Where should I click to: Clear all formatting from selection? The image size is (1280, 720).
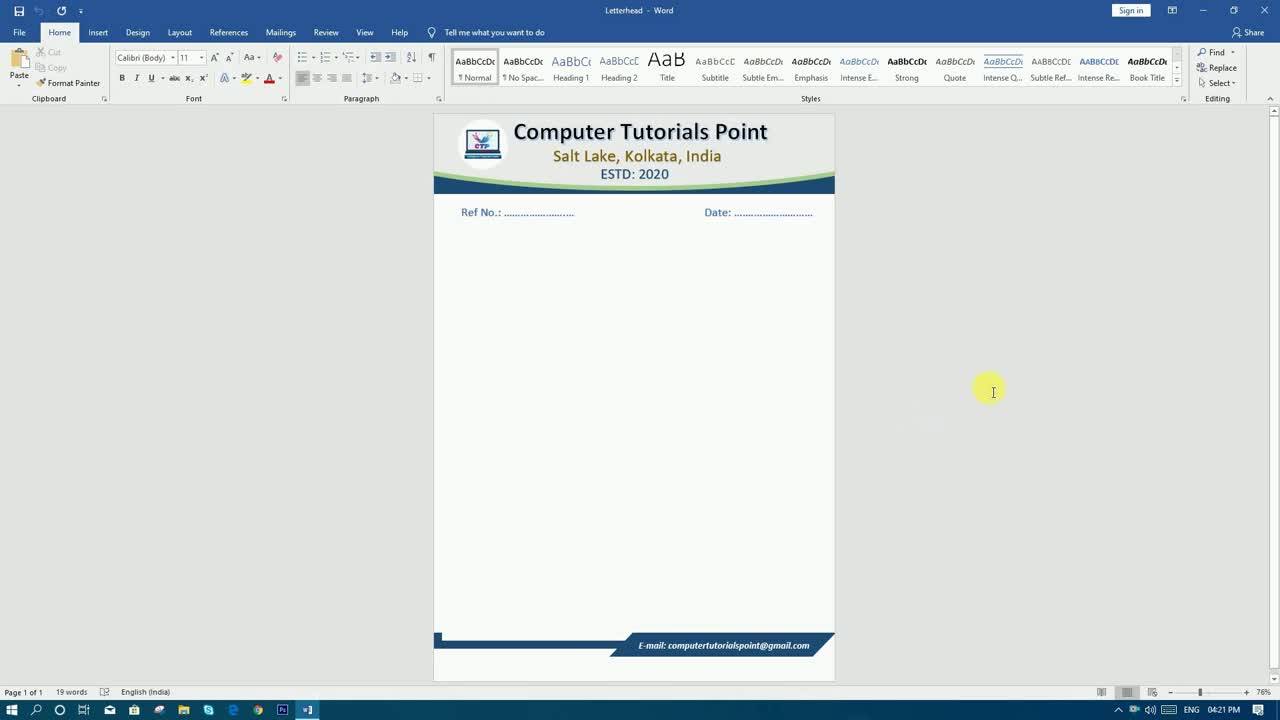coord(277,57)
